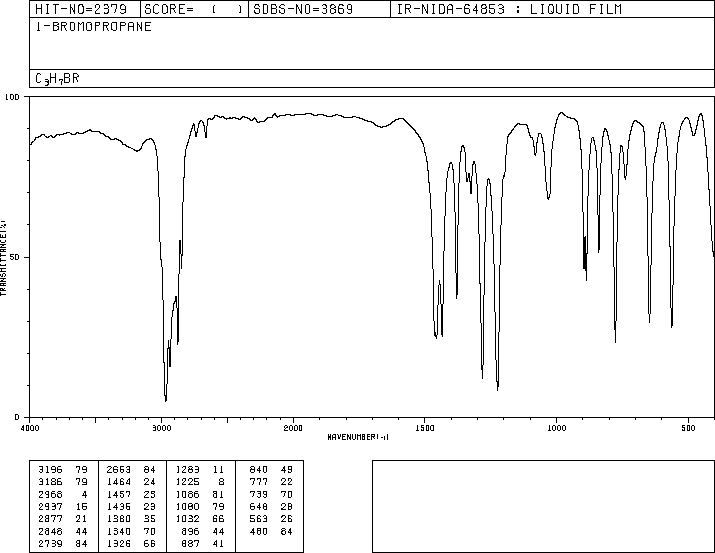This screenshot has width=715, height=553.
Task: Click the TRANSMITTANCE(%) y-axis title
Action: point(4,258)
